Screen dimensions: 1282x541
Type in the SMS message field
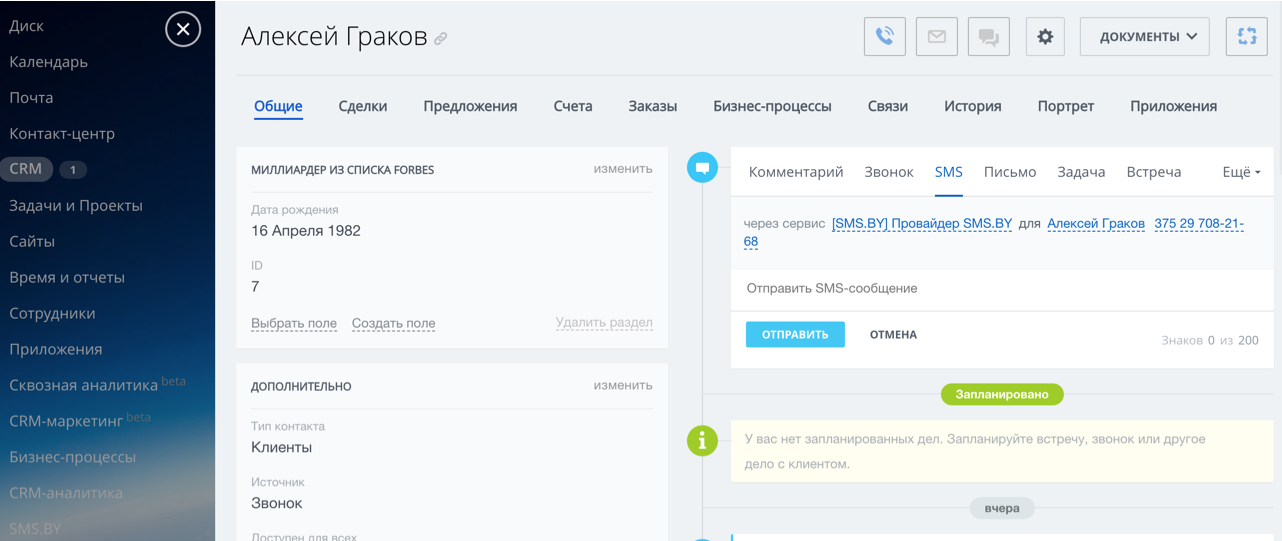click(1000, 288)
